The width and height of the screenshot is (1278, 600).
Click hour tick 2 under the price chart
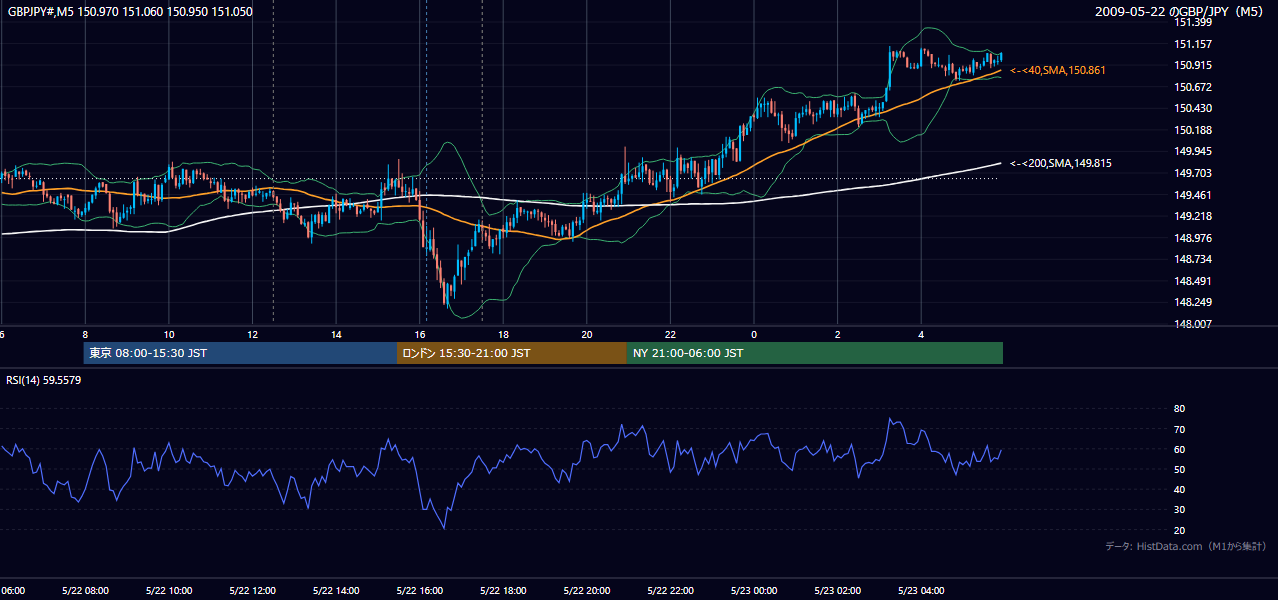click(x=838, y=334)
